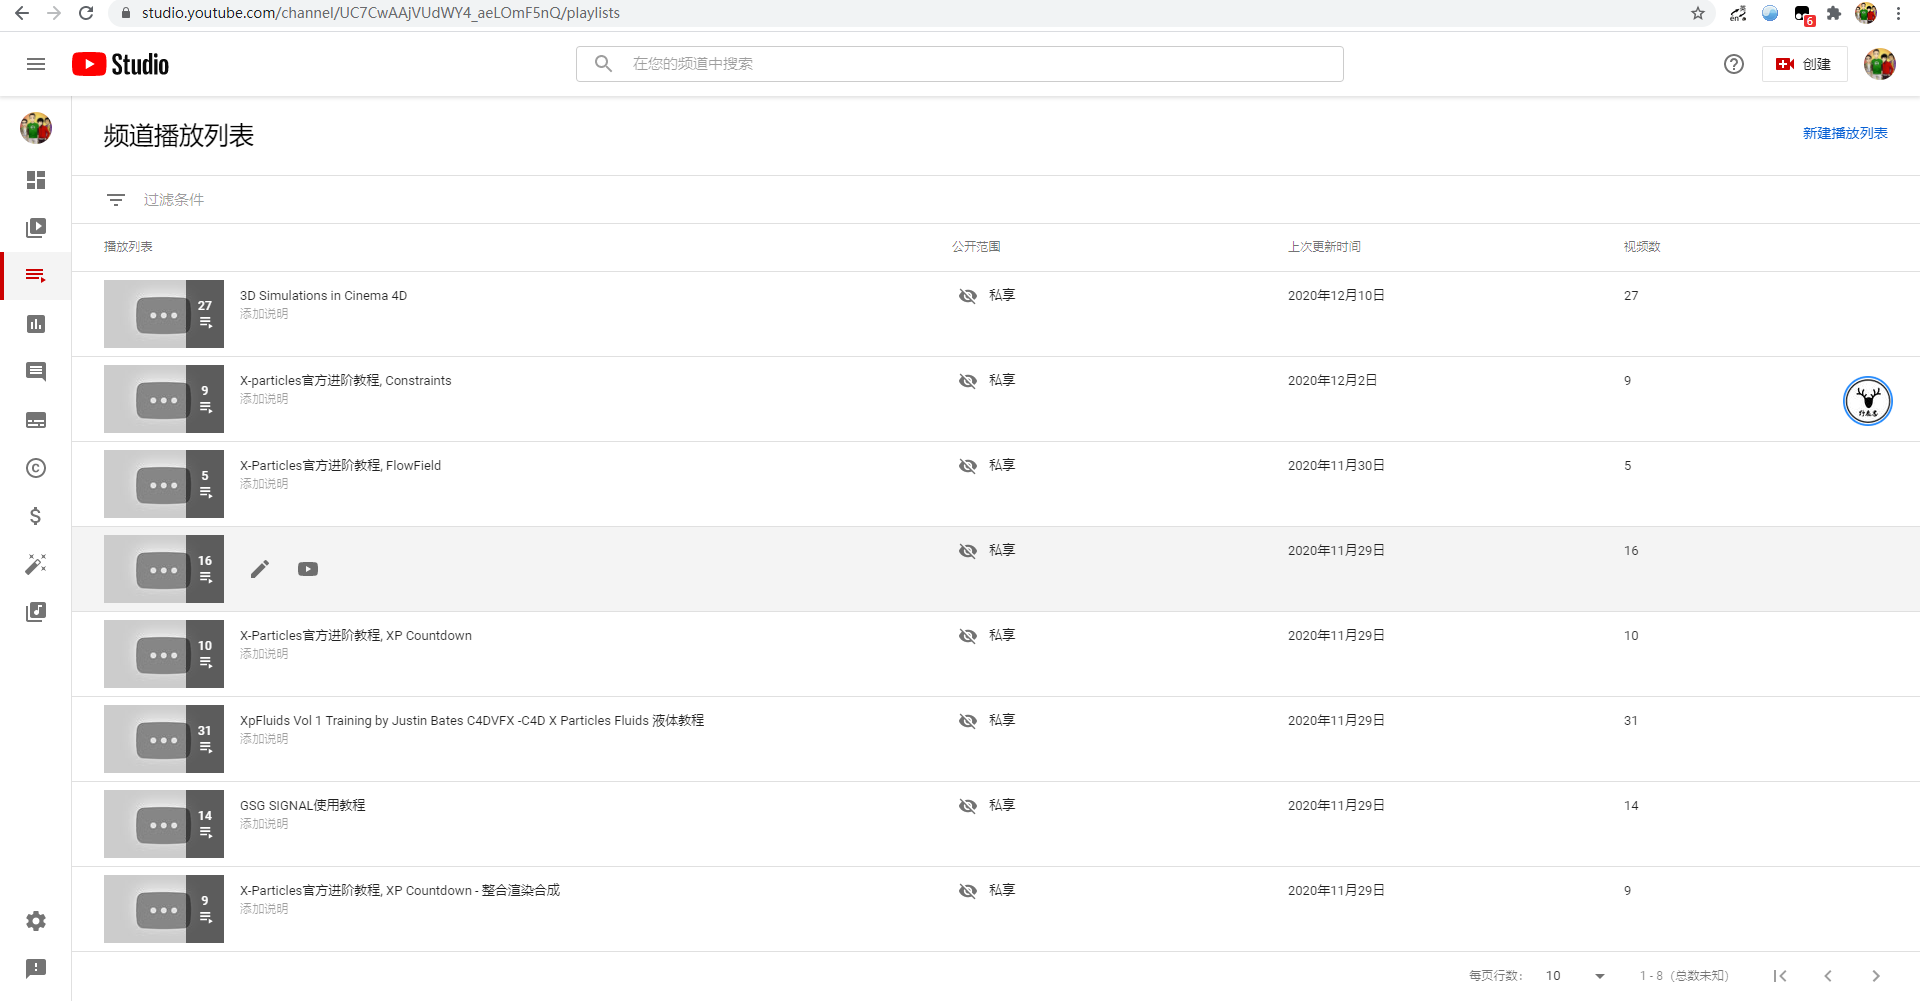Open Audio Library from the sidebar

coord(36,612)
